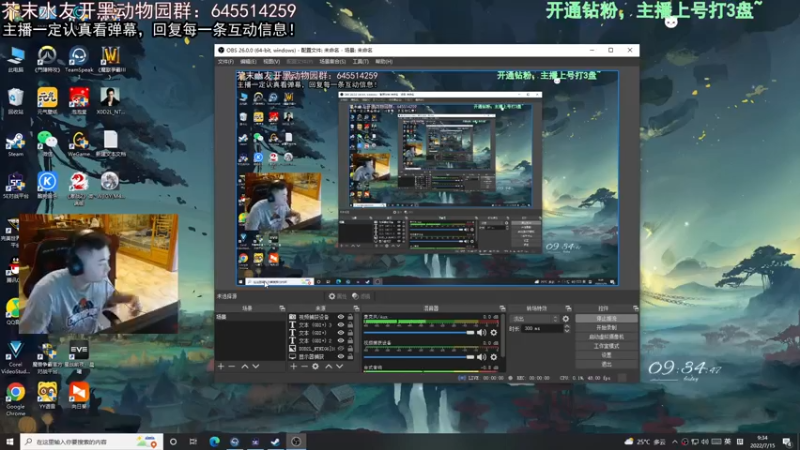Viewport: 800px width, 450px height.
Task: Click 启动虚拟摄像机 virtual camera button
Action: point(606,337)
